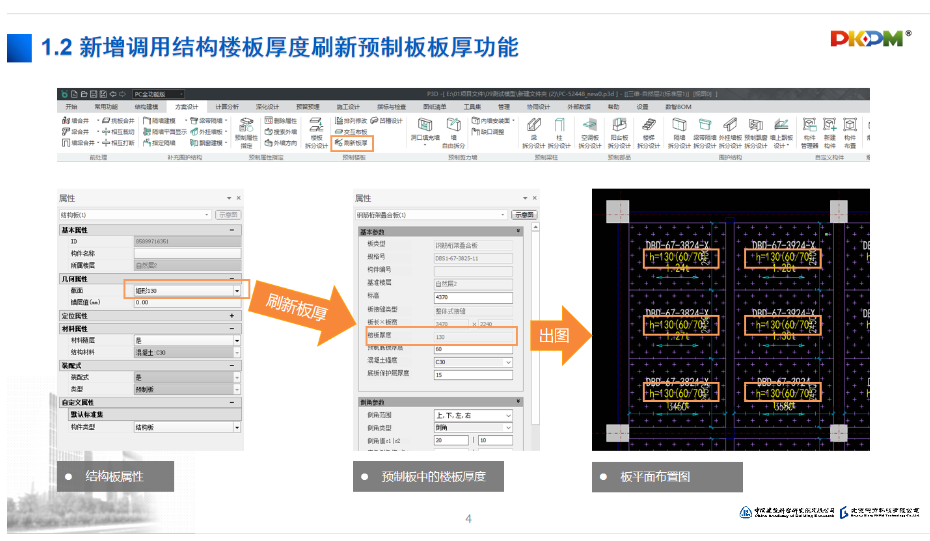Switch to the 深化设计 ribbon tab
This screenshot has width=930, height=541.
[x=267, y=107]
